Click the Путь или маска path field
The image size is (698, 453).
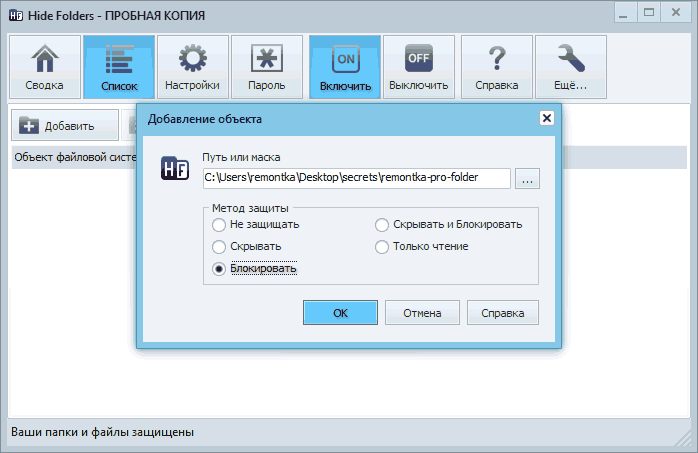coord(357,178)
